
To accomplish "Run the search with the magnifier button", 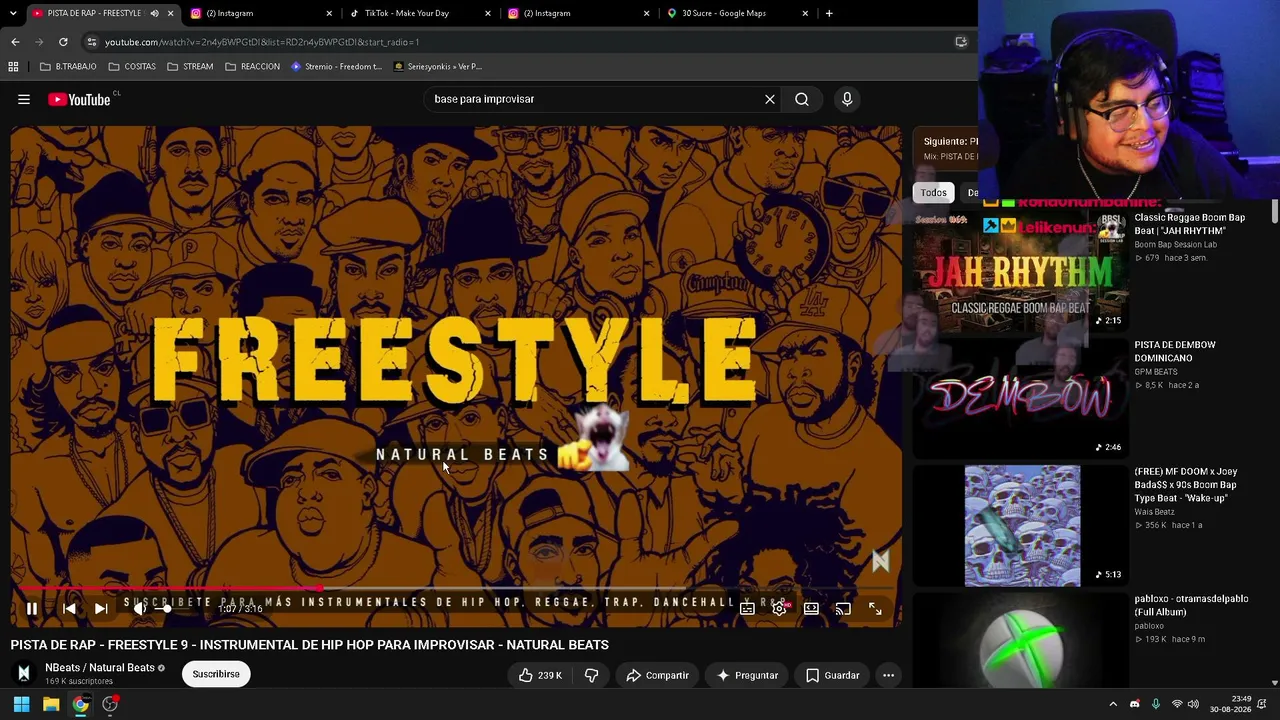I will pos(802,99).
